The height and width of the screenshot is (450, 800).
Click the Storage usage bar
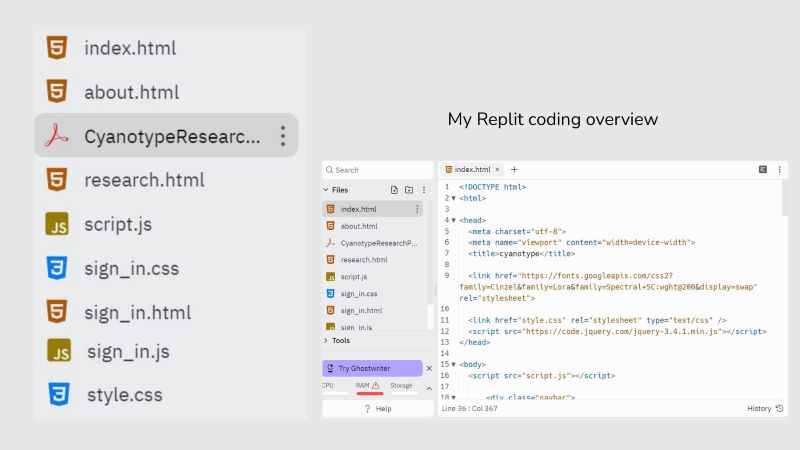click(404, 393)
